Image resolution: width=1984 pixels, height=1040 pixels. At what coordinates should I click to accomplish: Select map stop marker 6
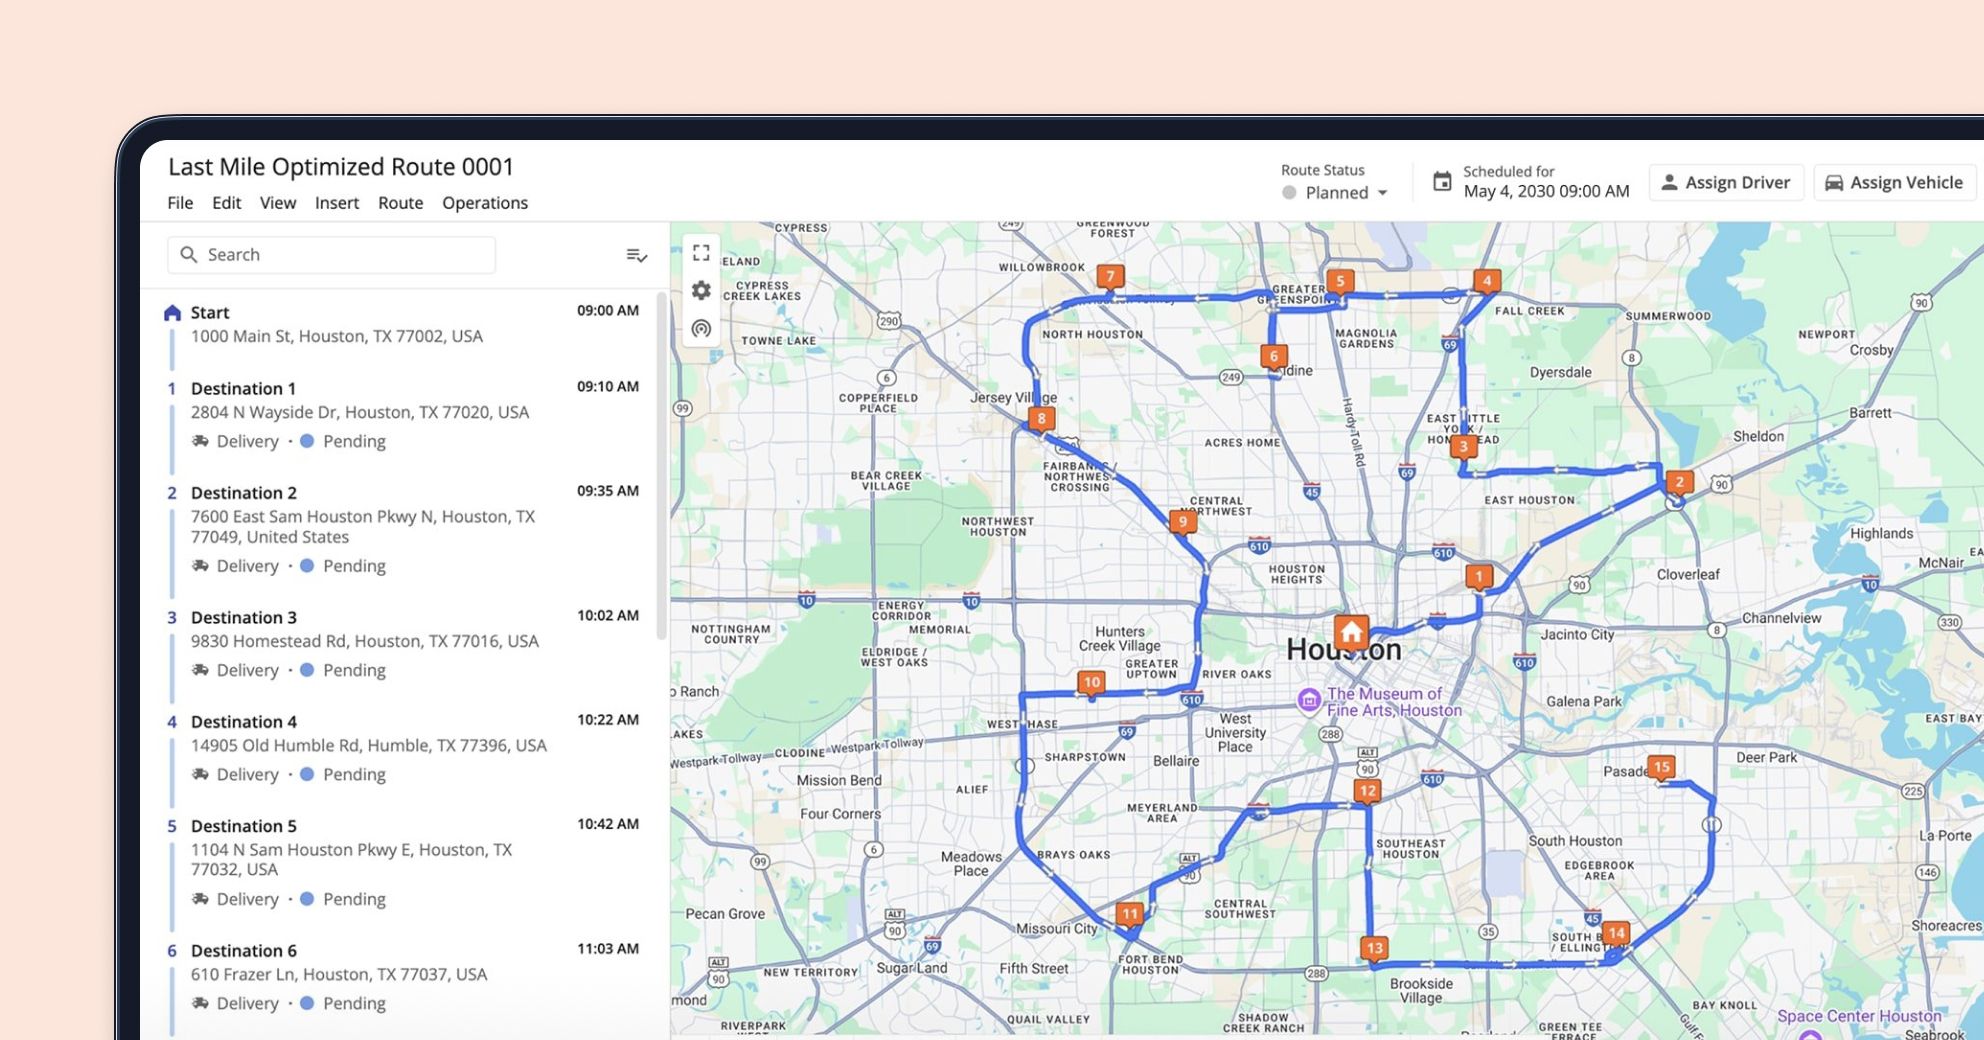pos(1273,357)
